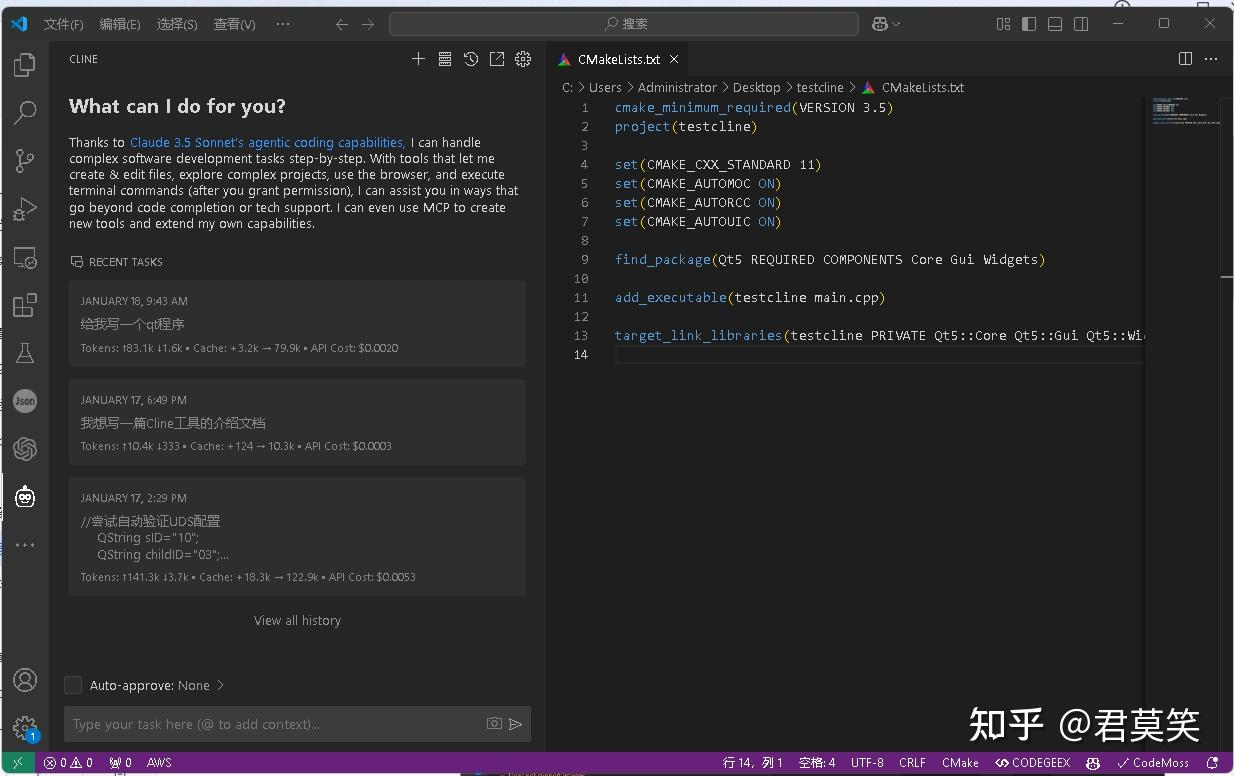The height and width of the screenshot is (776, 1234).
Task: Open Cline settings gear in panel header
Action: tap(523, 59)
